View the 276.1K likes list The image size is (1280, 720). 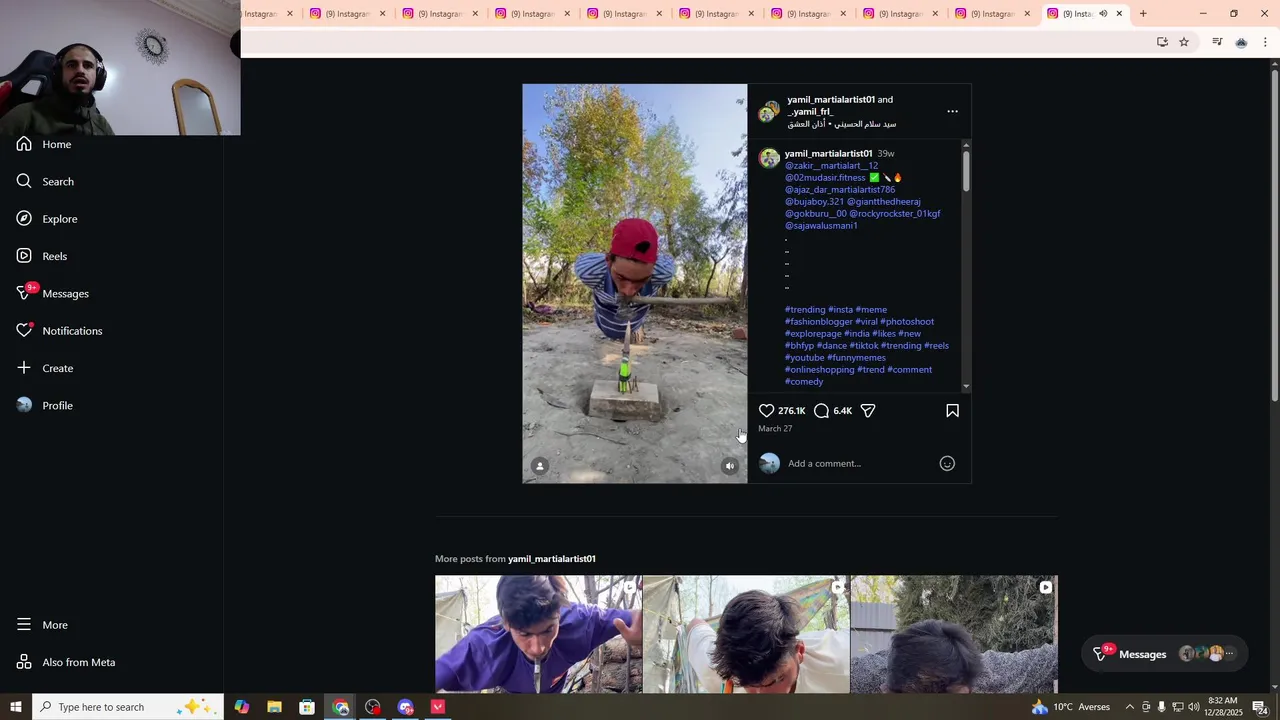[x=791, y=411]
